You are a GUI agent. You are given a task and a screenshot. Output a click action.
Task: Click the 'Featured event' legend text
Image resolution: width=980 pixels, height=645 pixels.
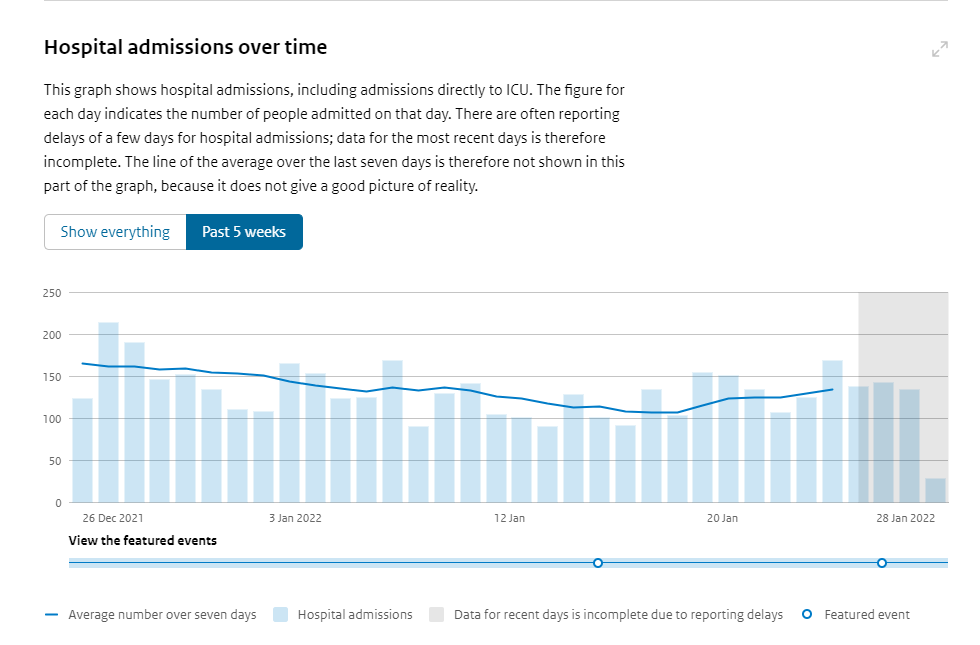coord(867,614)
